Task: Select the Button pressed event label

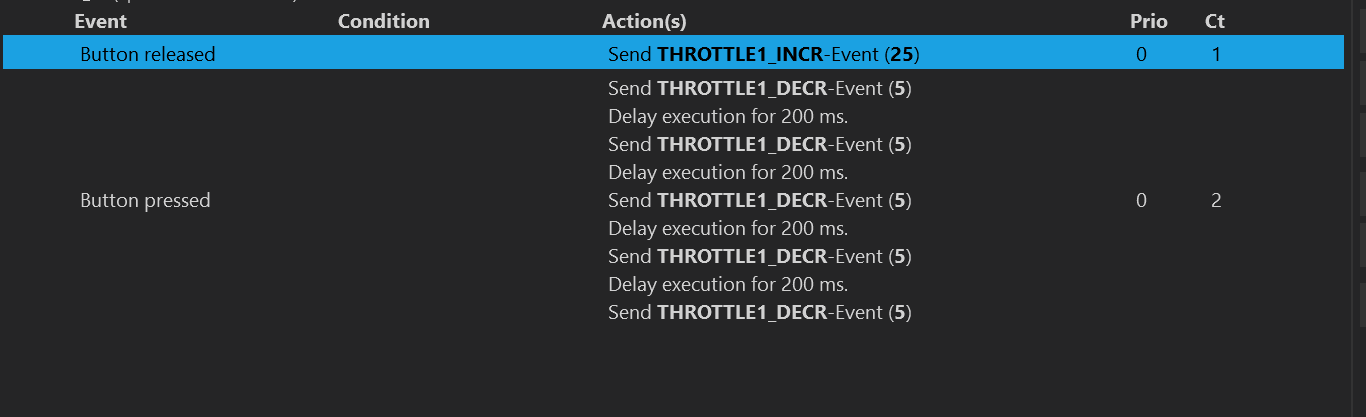Action: pos(145,200)
